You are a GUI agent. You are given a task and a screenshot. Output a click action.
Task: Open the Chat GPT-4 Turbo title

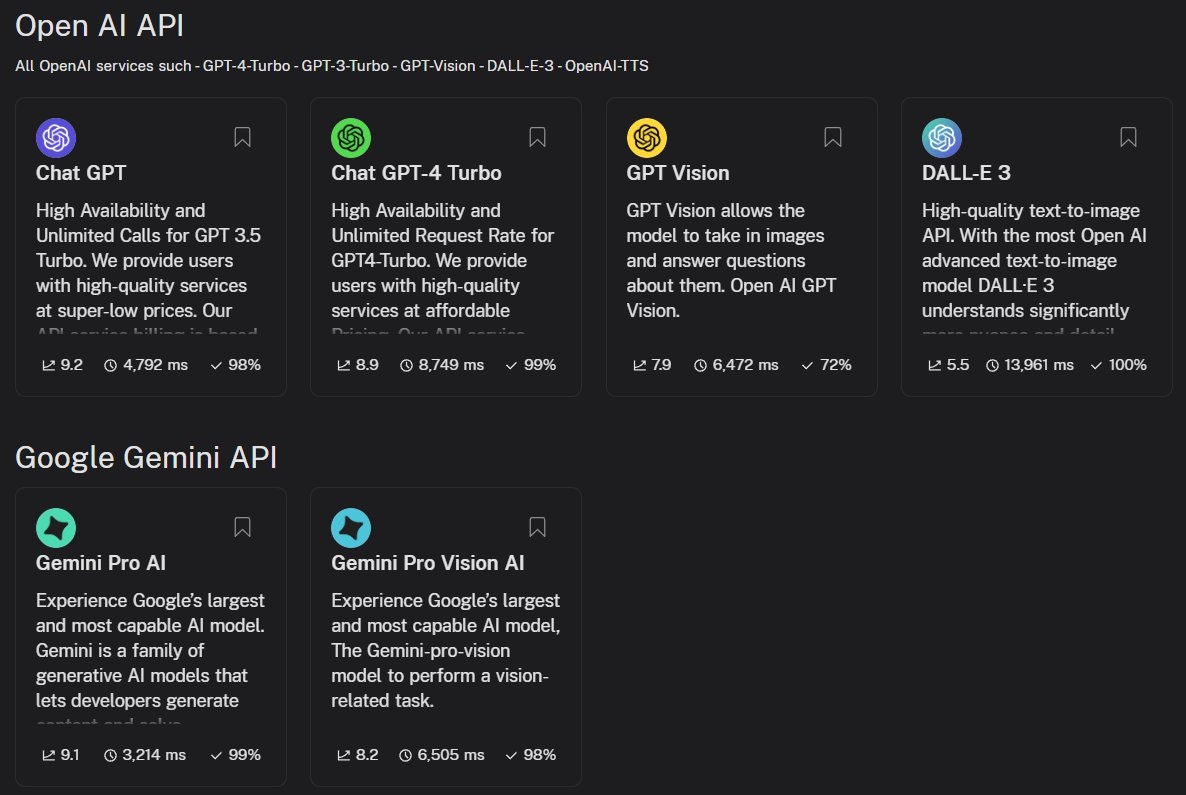click(x=416, y=173)
